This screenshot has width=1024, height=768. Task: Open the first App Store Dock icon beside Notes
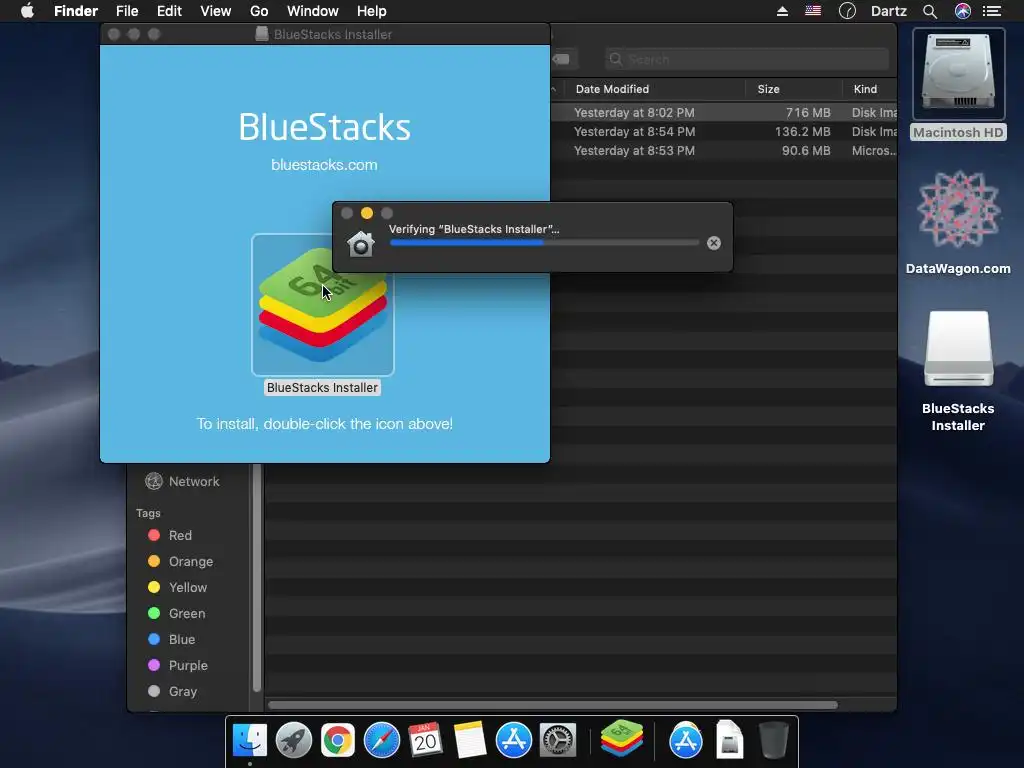pyautogui.click(x=514, y=741)
